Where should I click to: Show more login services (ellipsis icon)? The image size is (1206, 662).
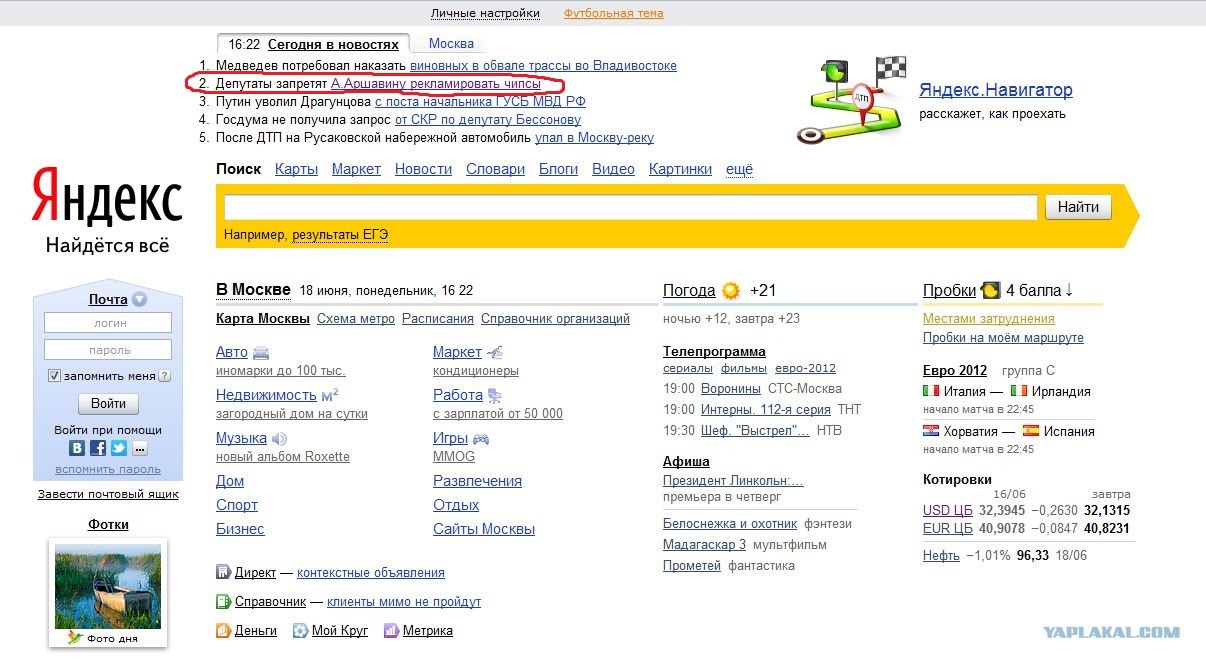coord(140,448)
